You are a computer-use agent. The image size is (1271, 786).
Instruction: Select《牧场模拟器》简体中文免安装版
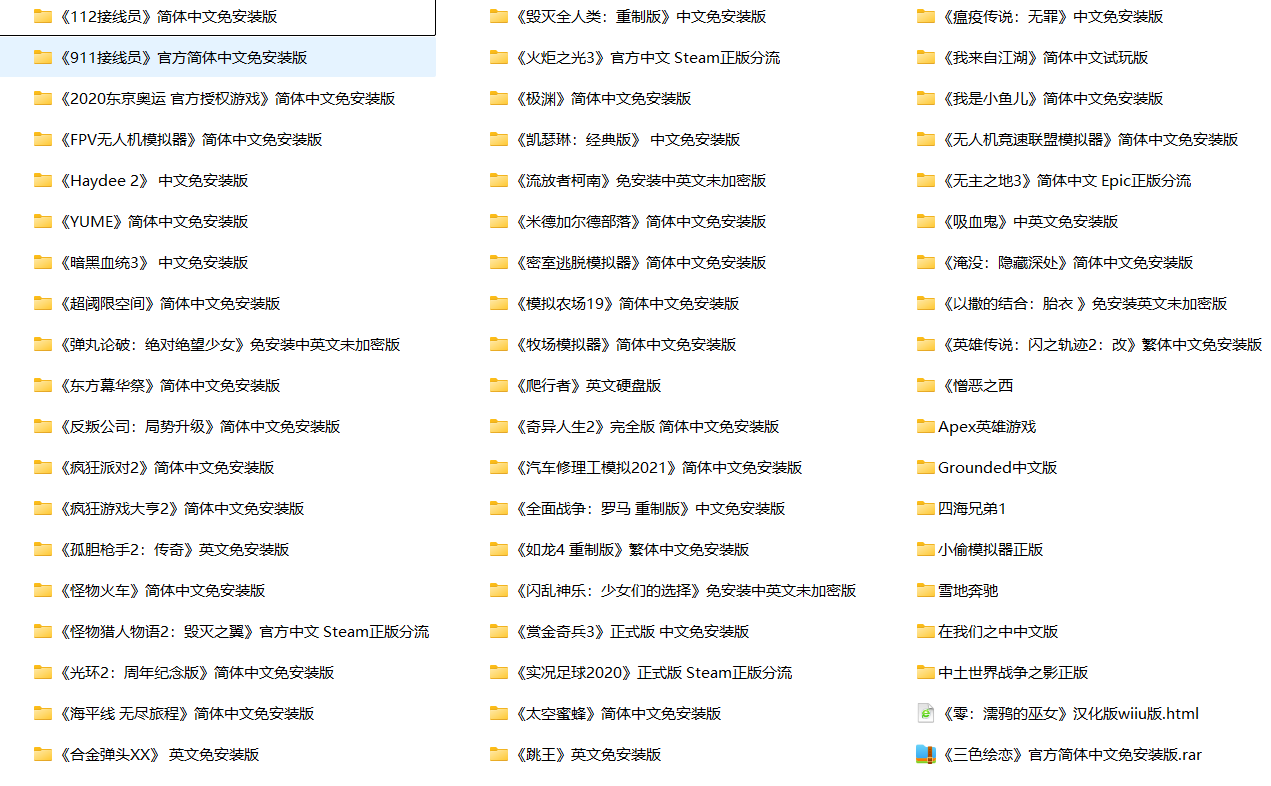click(x=626, y=344)
